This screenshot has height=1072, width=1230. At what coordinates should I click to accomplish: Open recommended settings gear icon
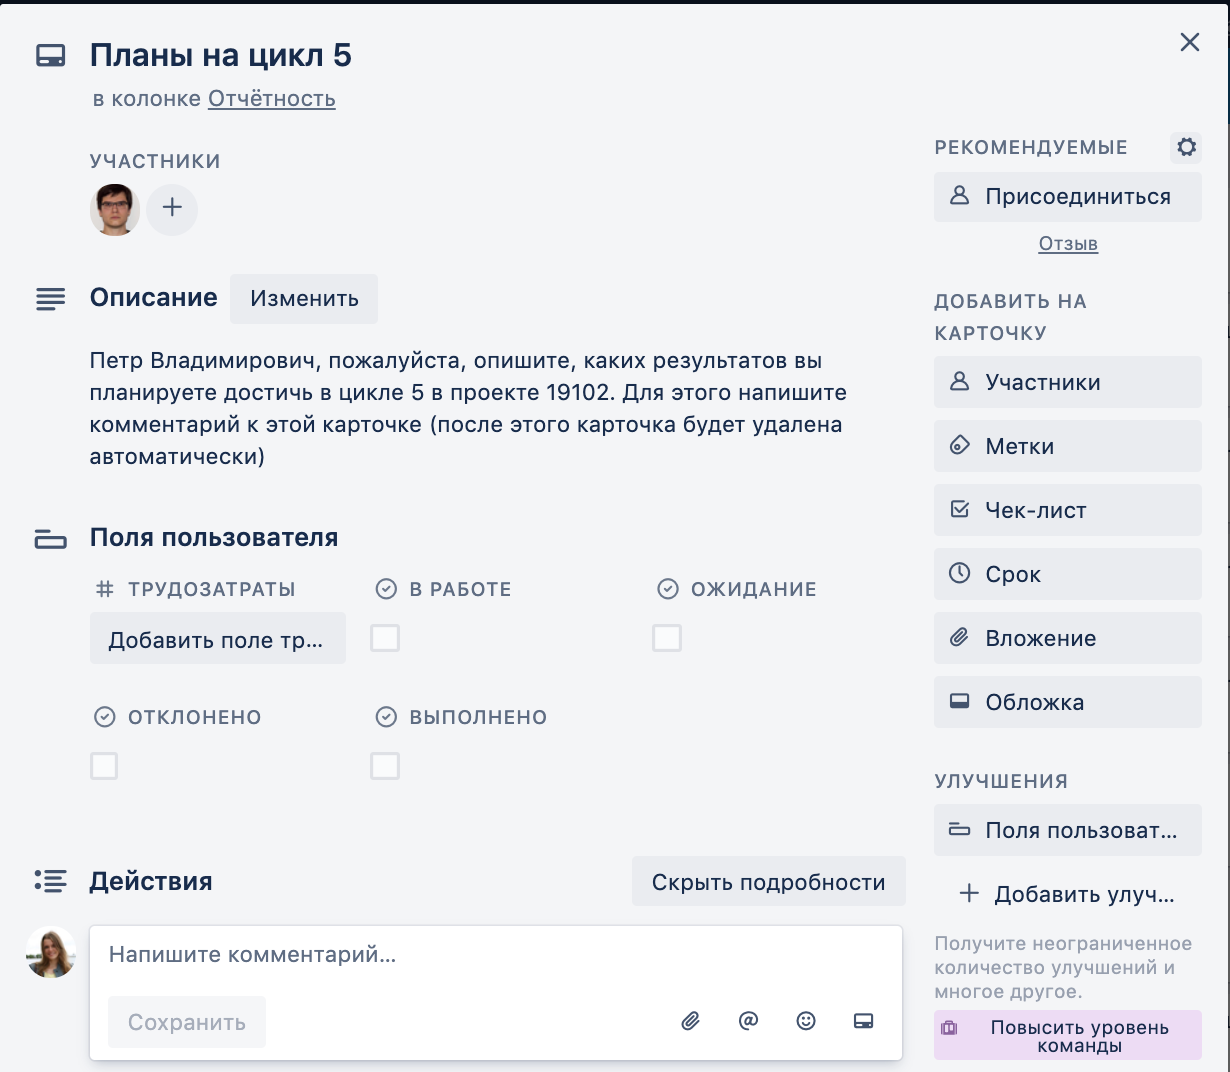click(1186, 148)
